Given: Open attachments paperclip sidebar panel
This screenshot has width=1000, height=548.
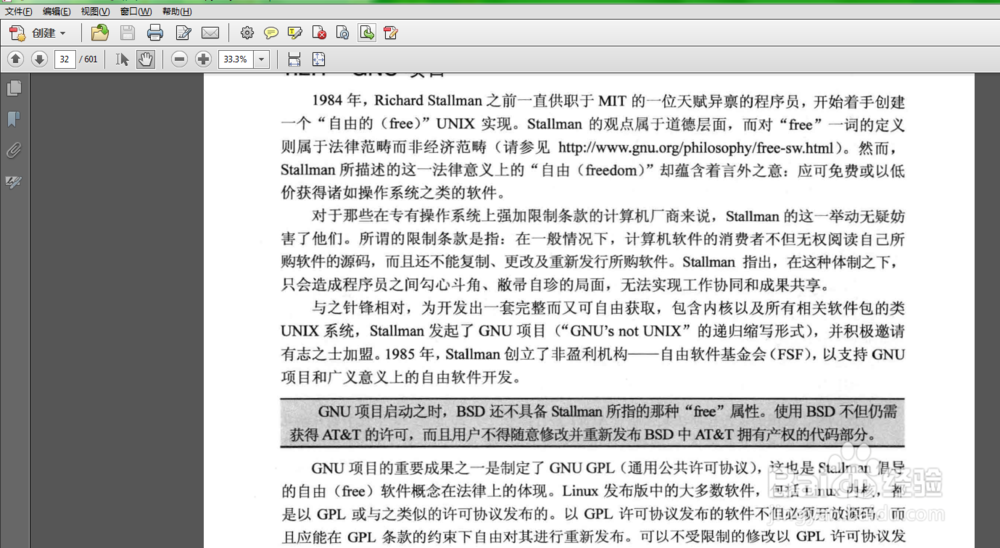Looking at the screenshot, I should 14,151.
